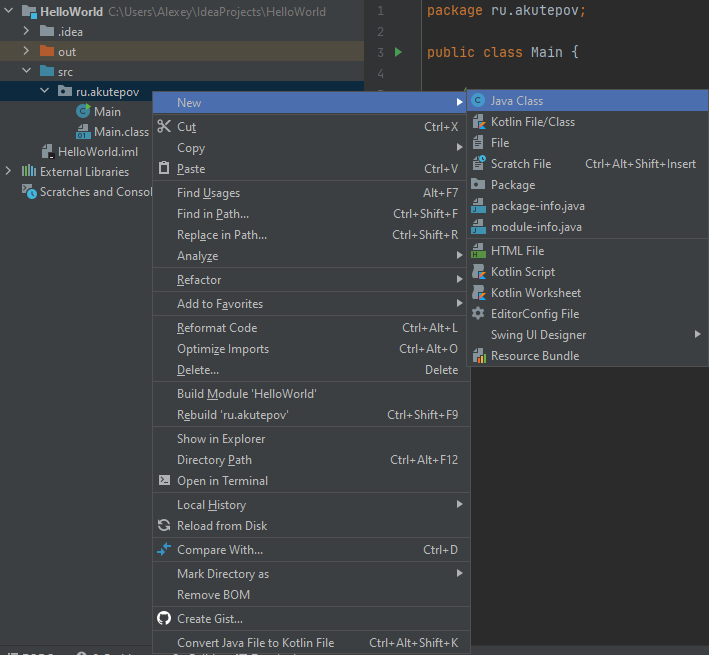
Task: Expand External Libraries node
Action: pyautogui.click(x=8, y=170)
